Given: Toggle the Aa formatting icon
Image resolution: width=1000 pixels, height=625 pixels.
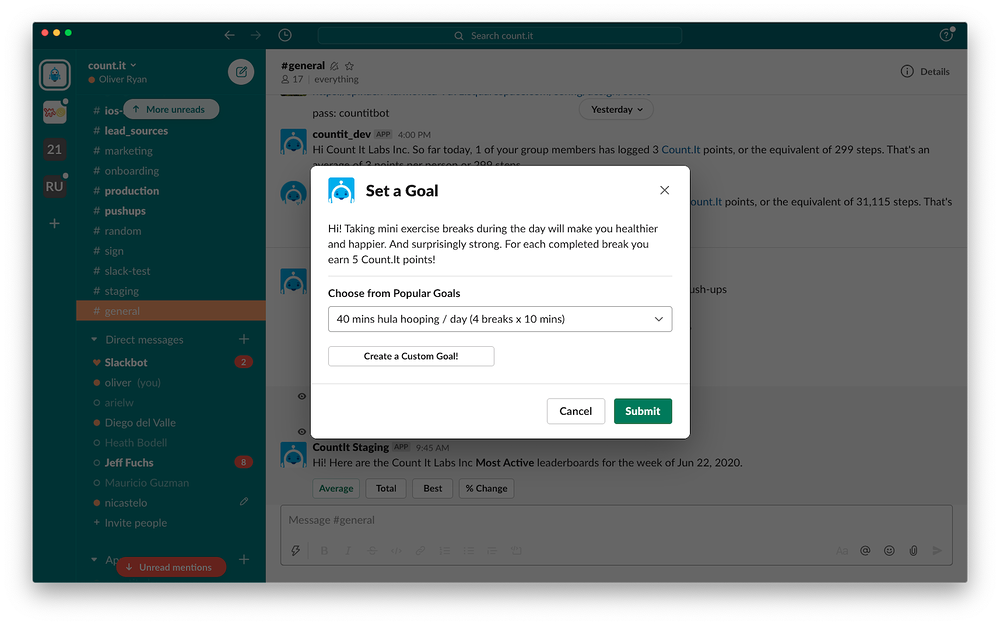Looking at the screenshot, I should 842,550.
